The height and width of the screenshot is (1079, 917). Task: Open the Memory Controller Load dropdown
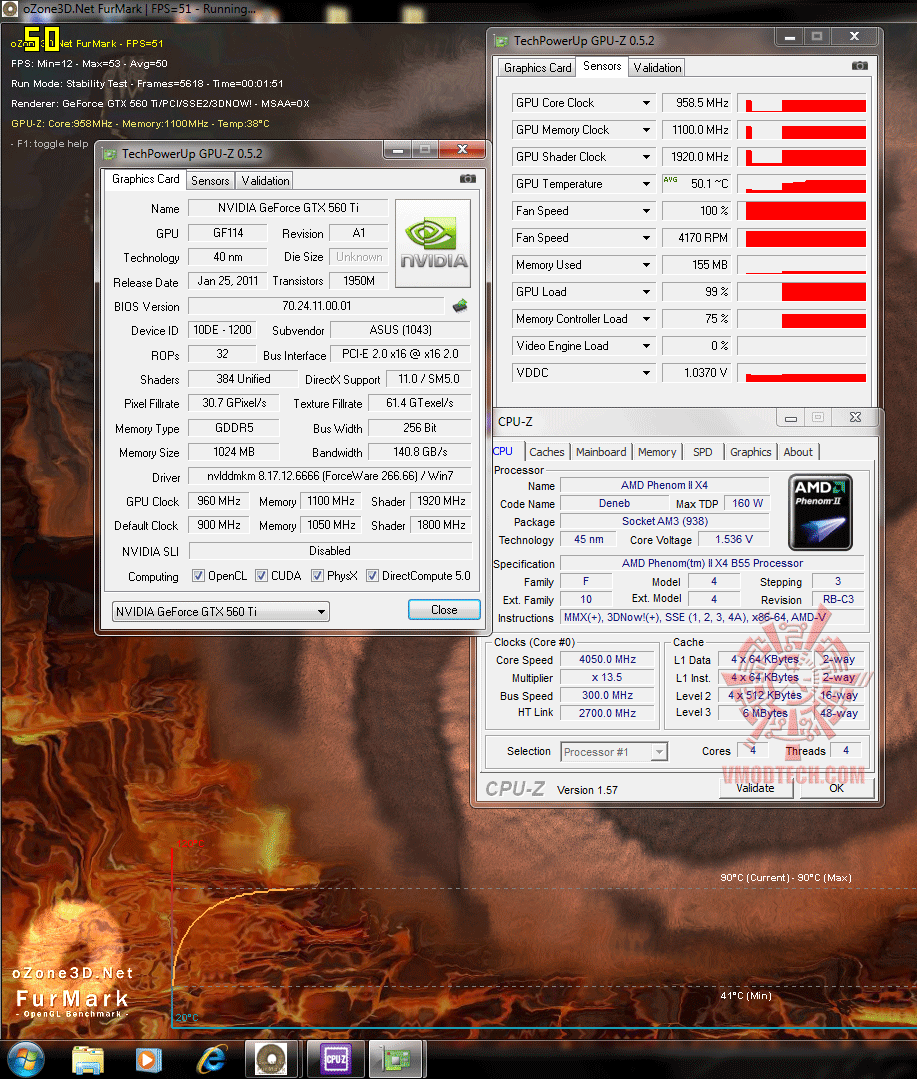pos(646,319)
